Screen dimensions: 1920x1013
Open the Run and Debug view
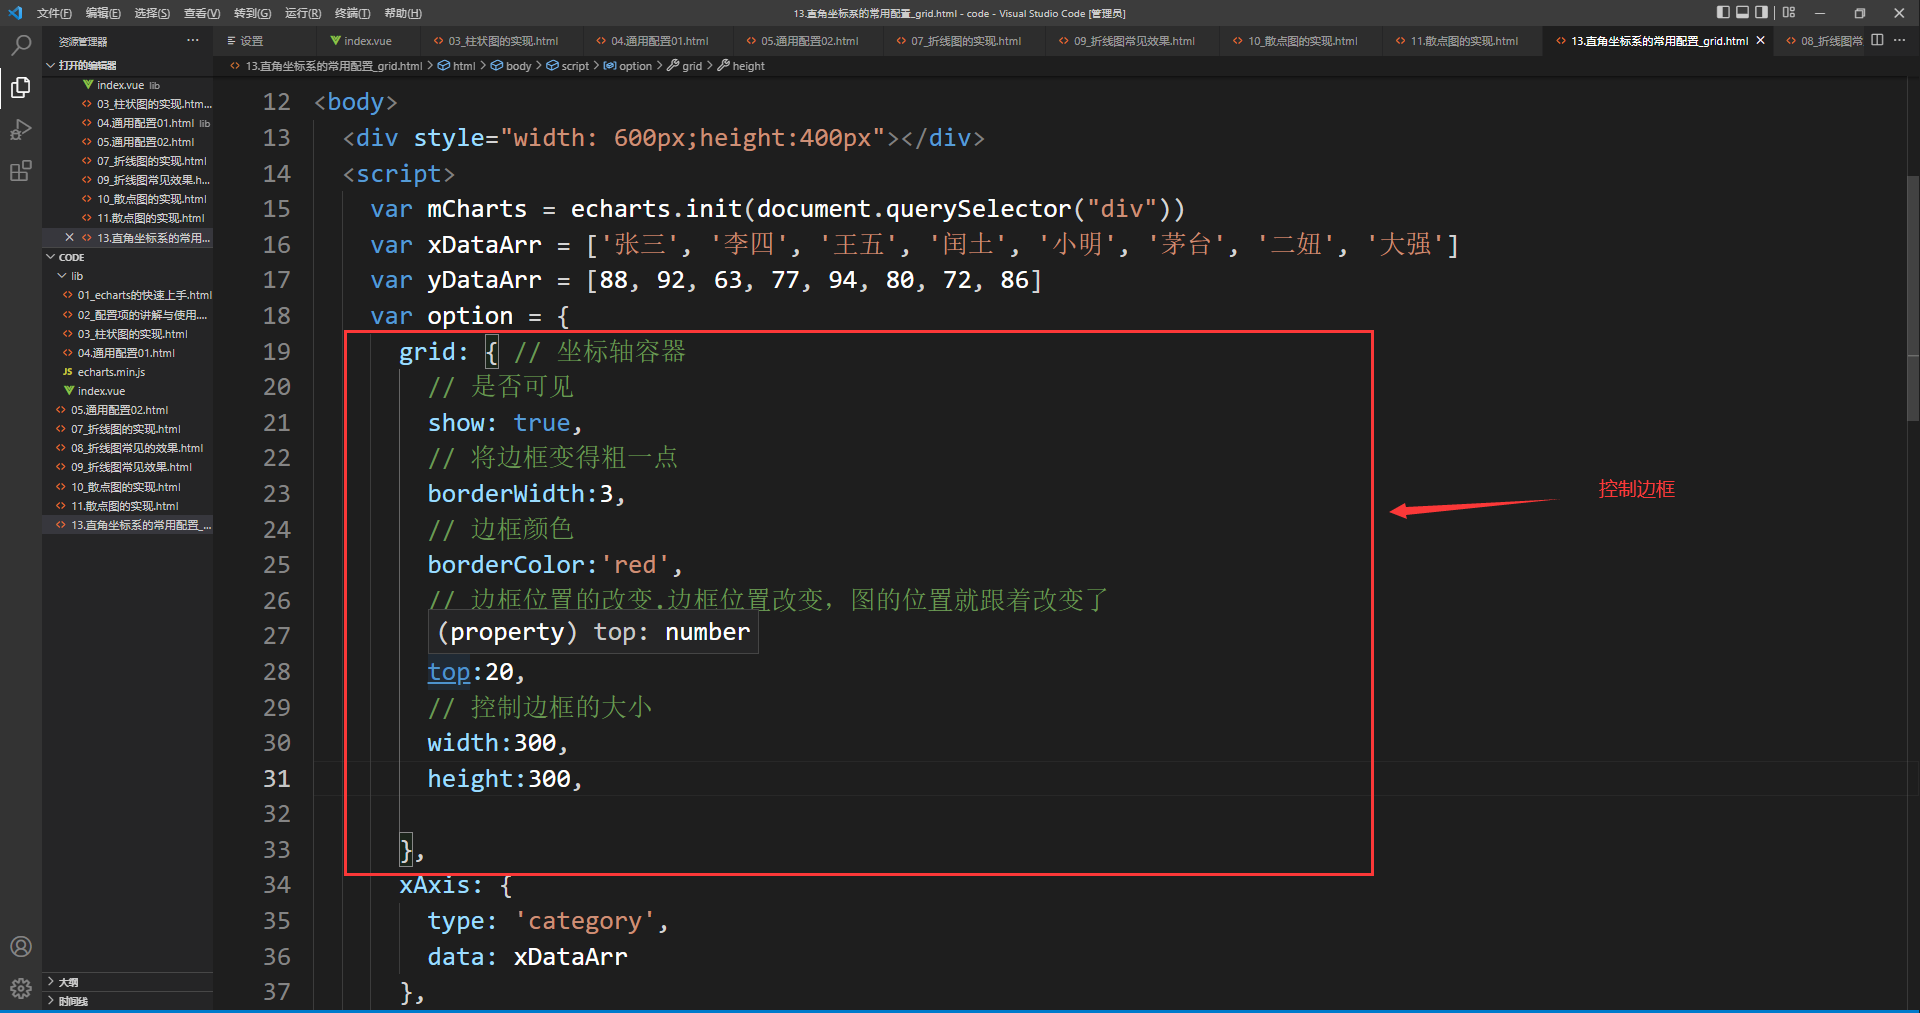[20, 129]
